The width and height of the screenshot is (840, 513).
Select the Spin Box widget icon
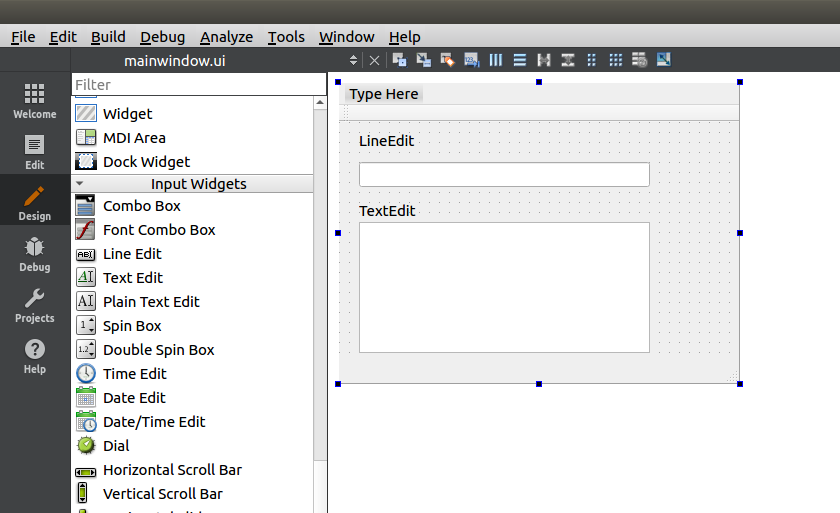point(86,326)
